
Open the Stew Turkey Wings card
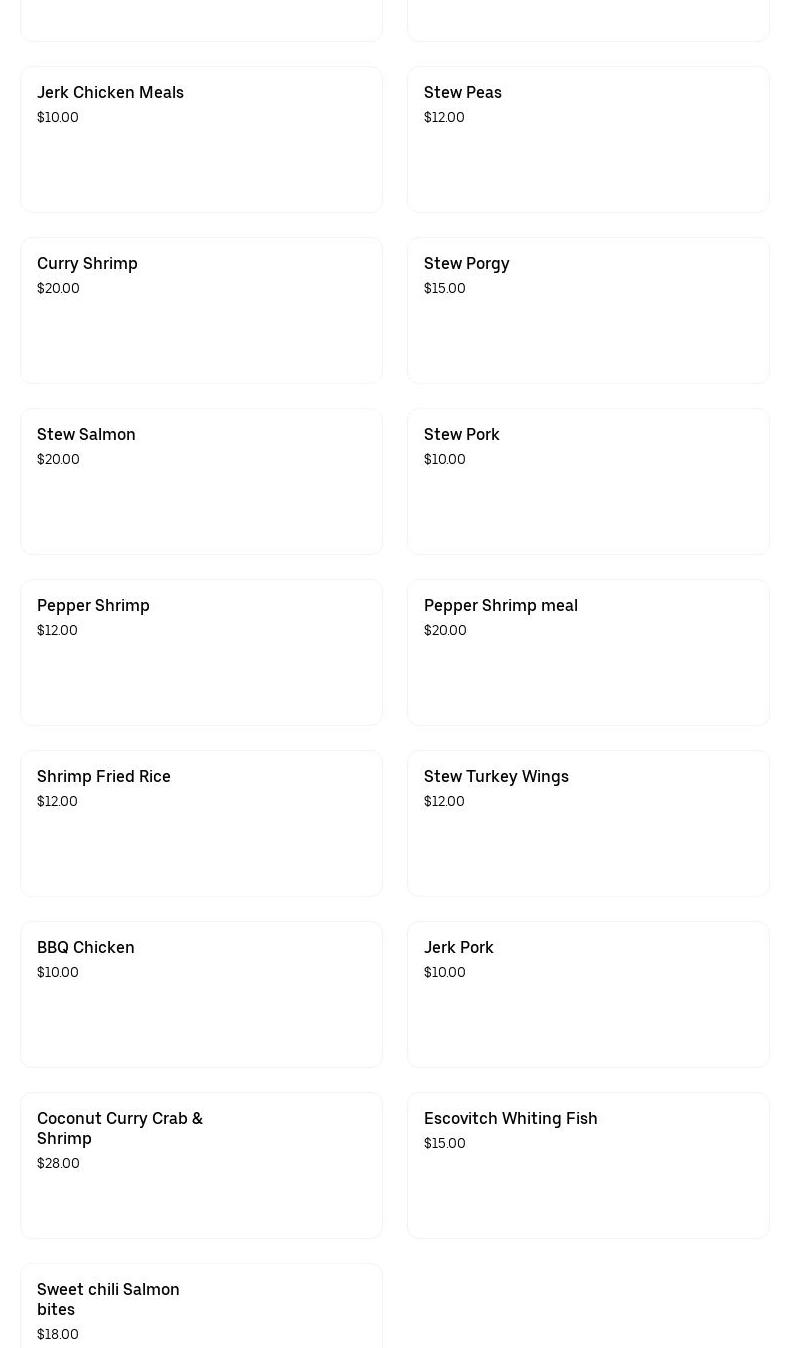click(588, 824)
